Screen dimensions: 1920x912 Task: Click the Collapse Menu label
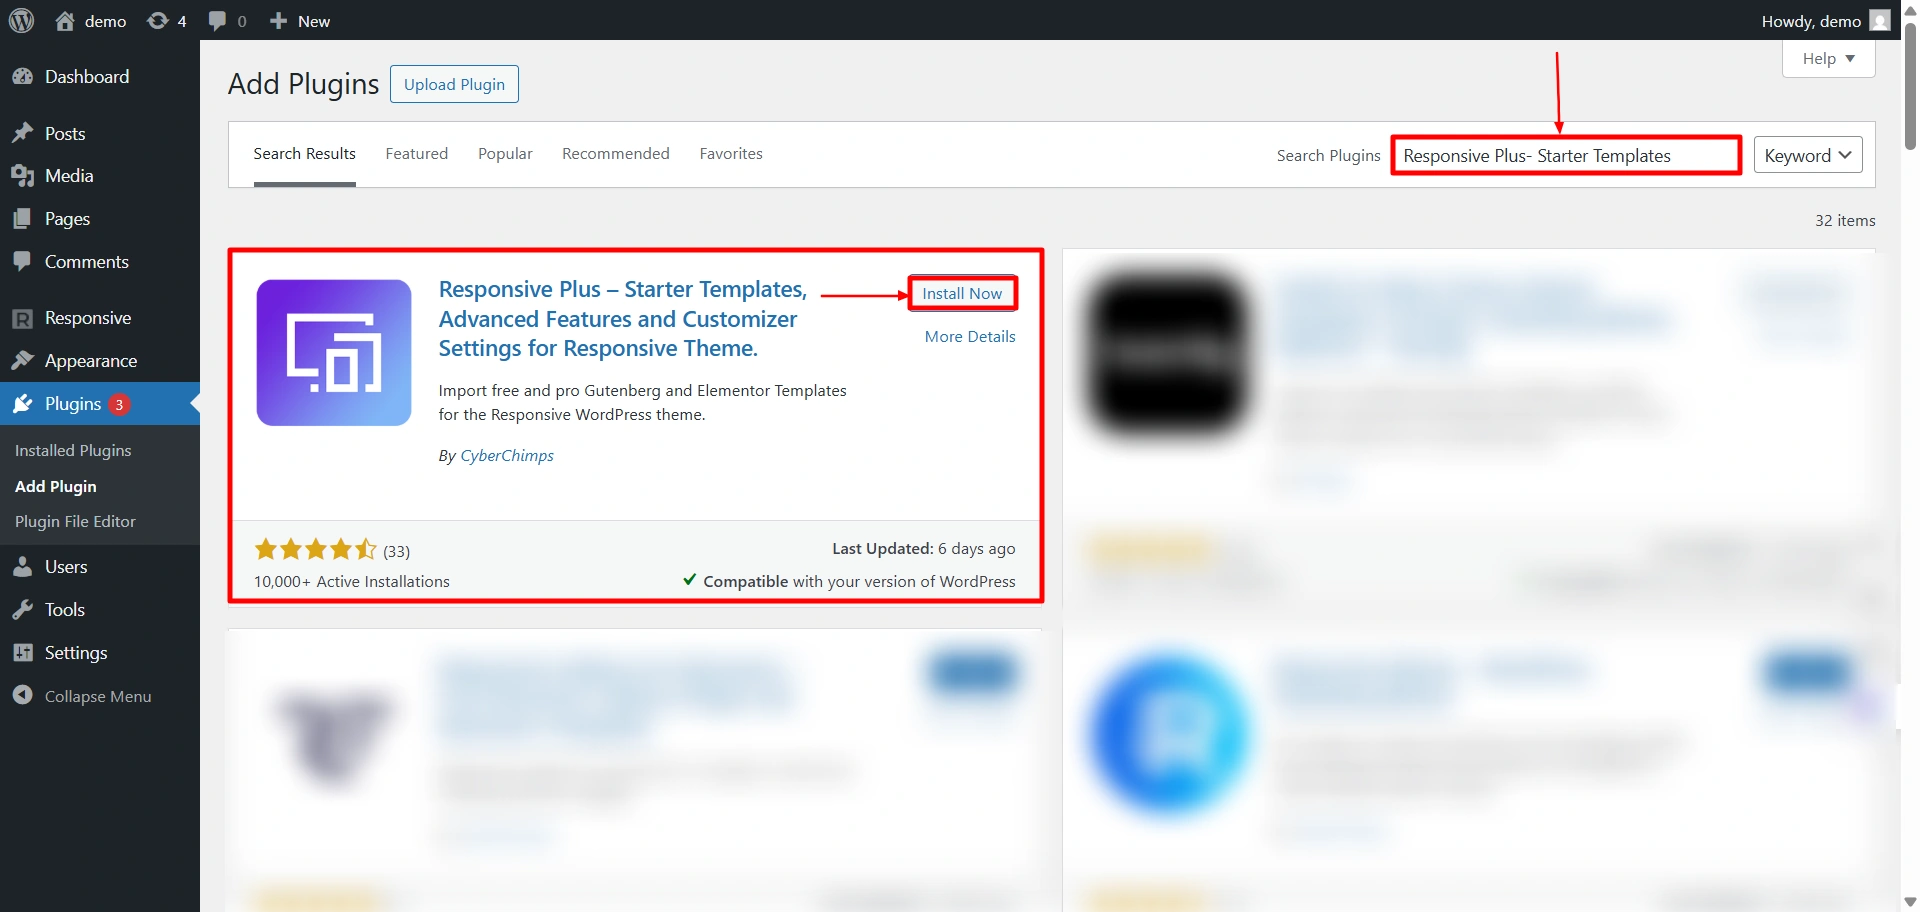tap(98, 696)
